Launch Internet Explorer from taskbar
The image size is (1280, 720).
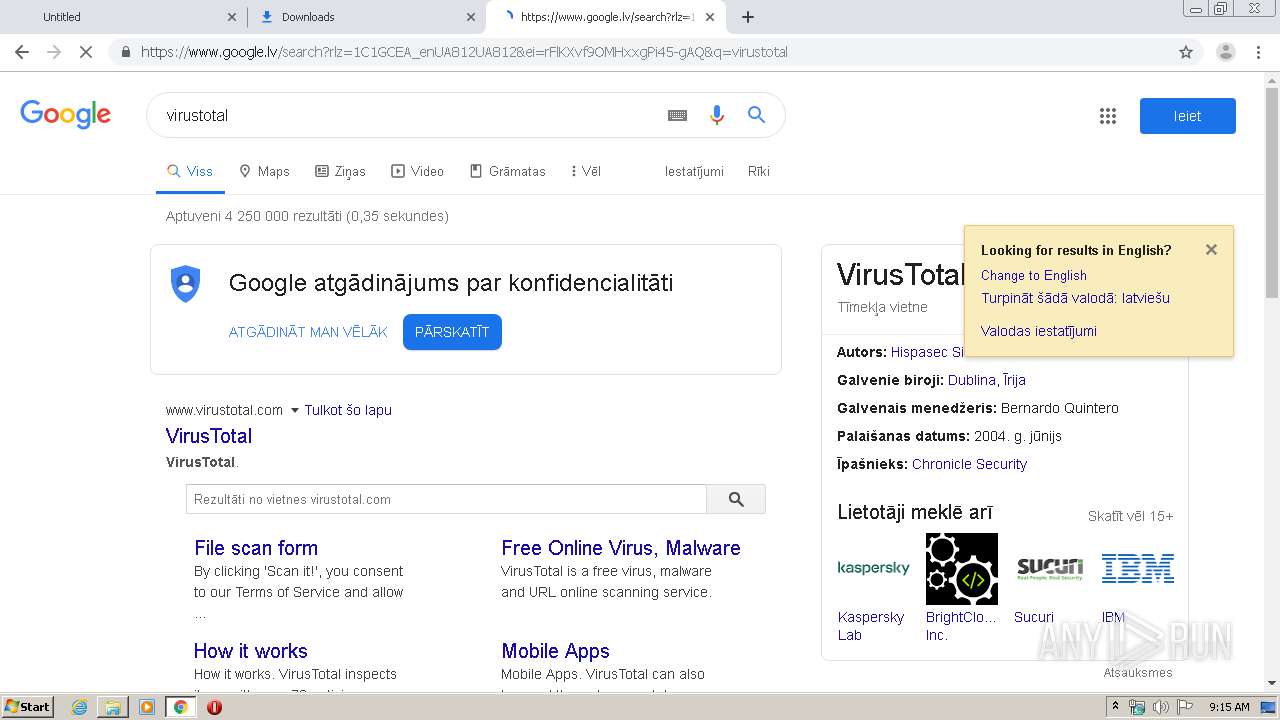coord(79,707)
